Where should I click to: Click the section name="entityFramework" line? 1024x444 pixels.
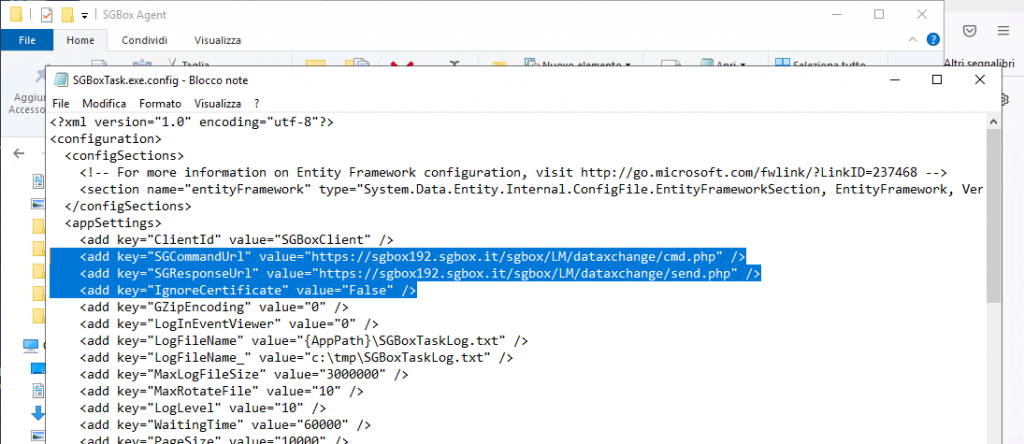click(532, 189)
